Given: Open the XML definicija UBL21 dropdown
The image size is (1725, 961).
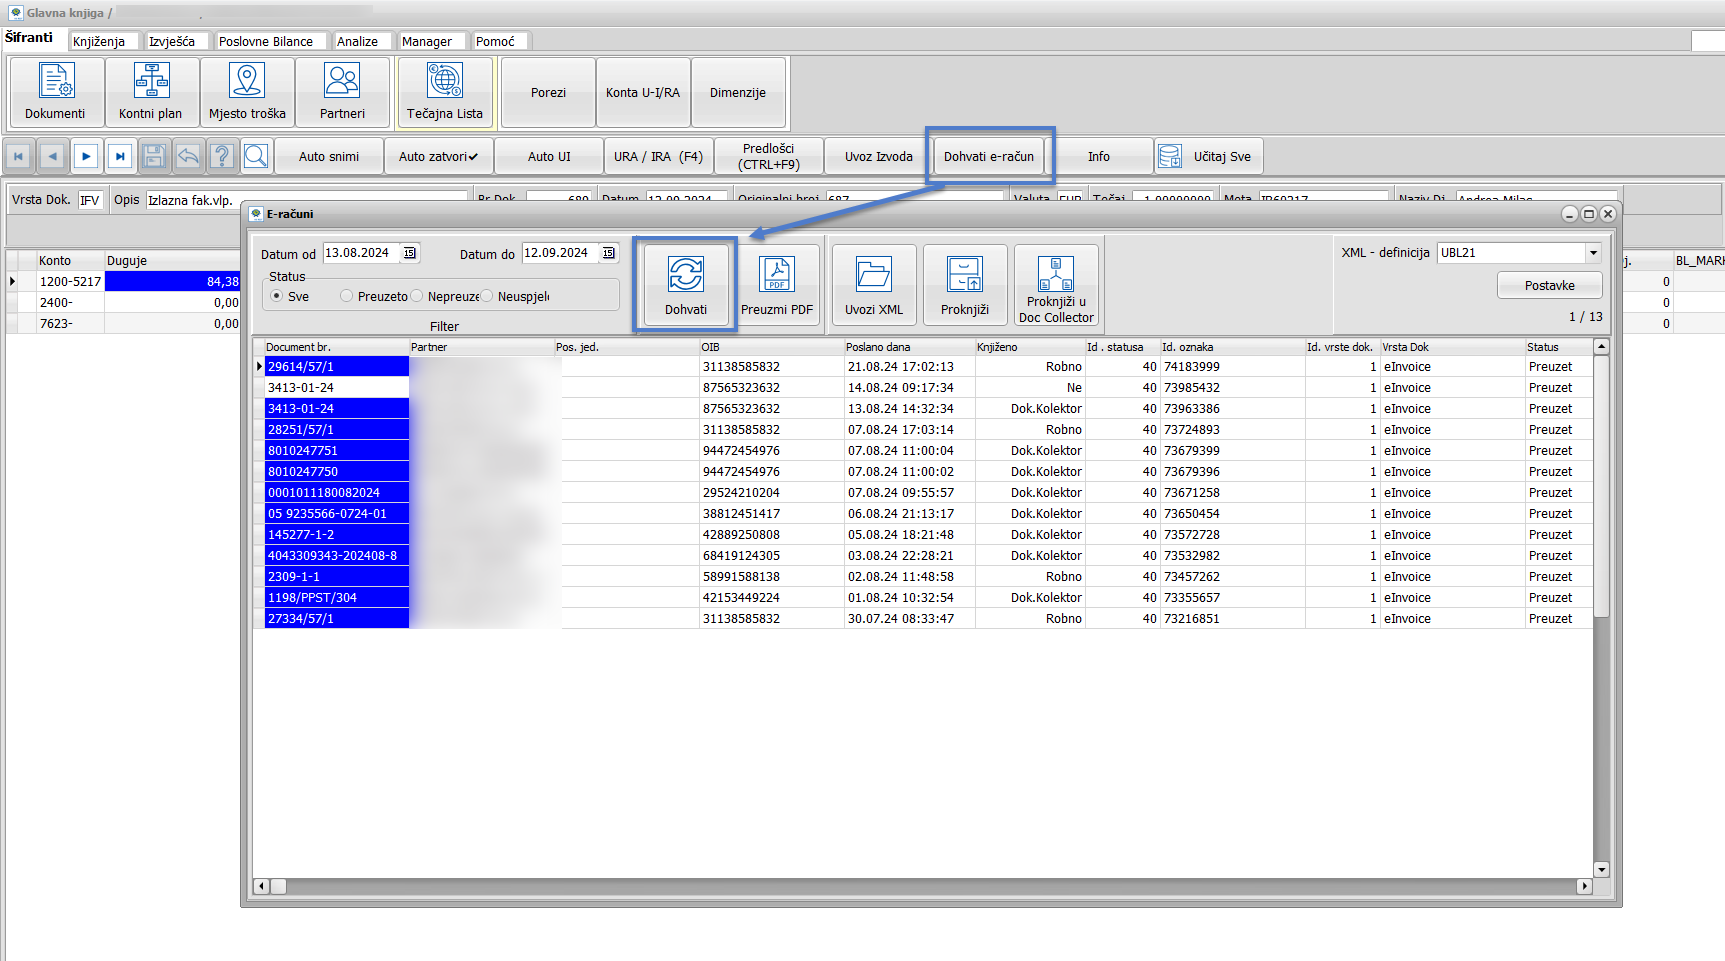Looking at the screenshot, I should tap(1593, 253).
